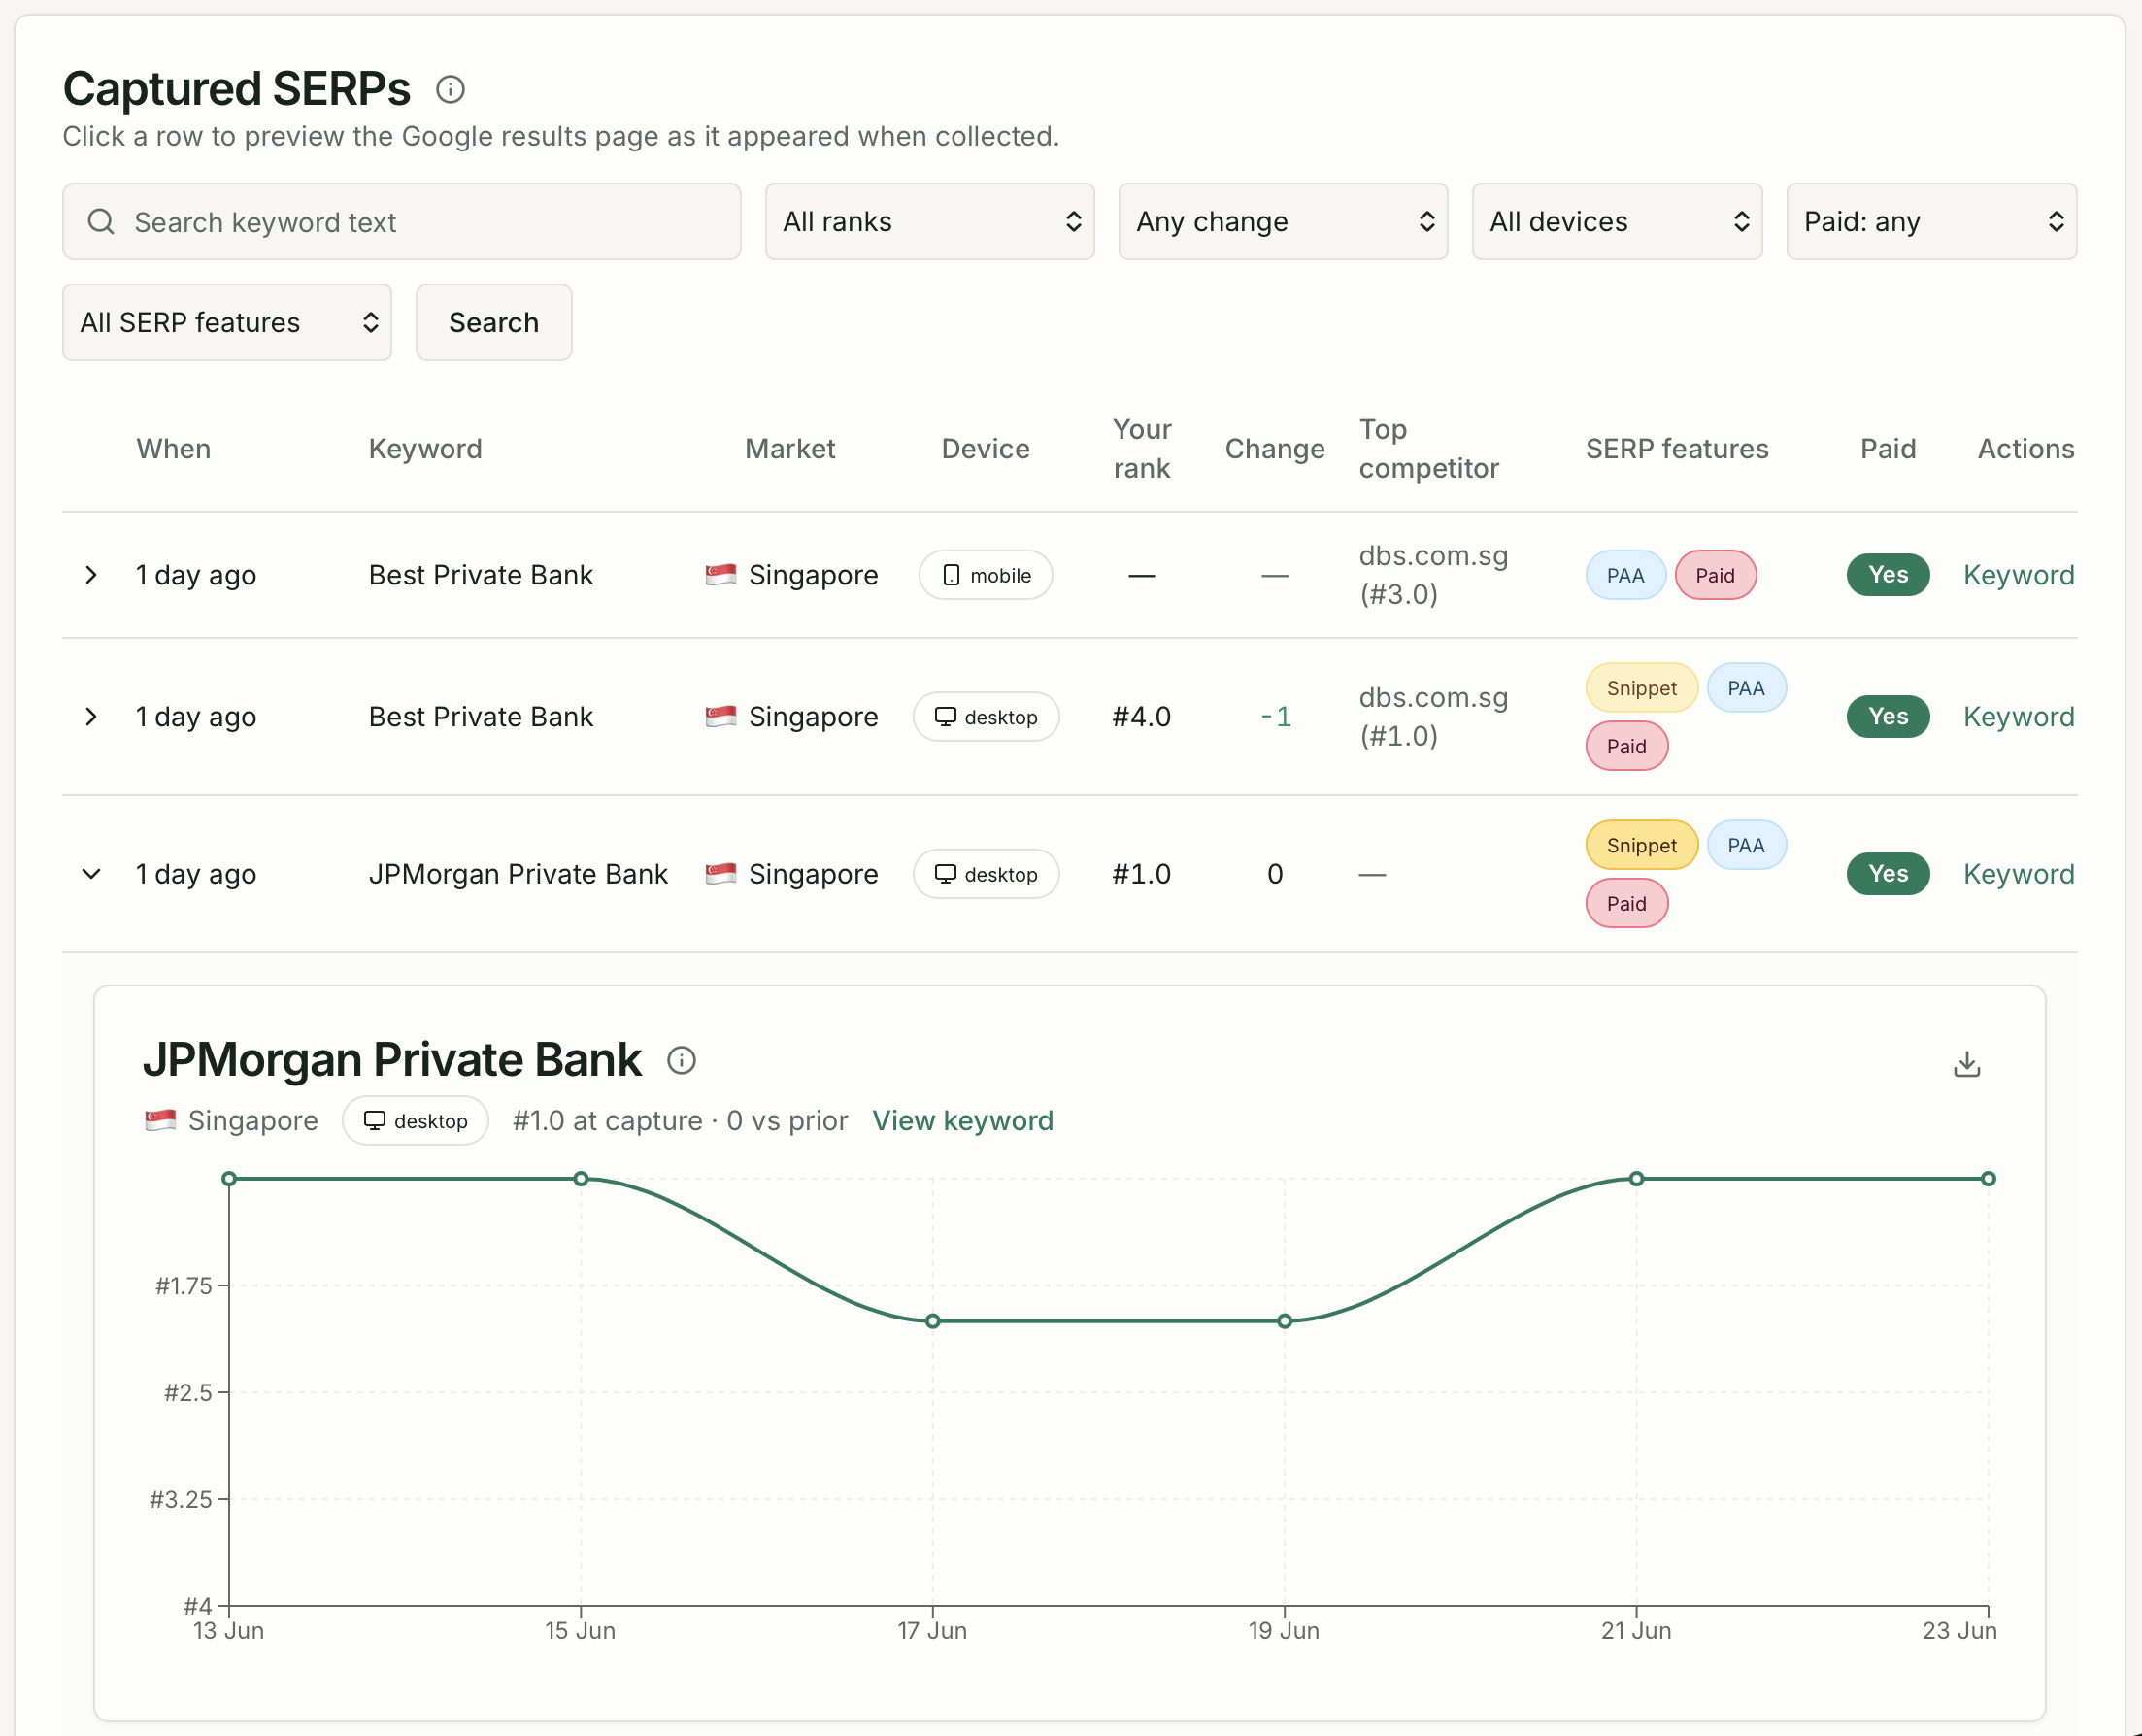
Task: Click the Device column header
Action: [985, 449]
